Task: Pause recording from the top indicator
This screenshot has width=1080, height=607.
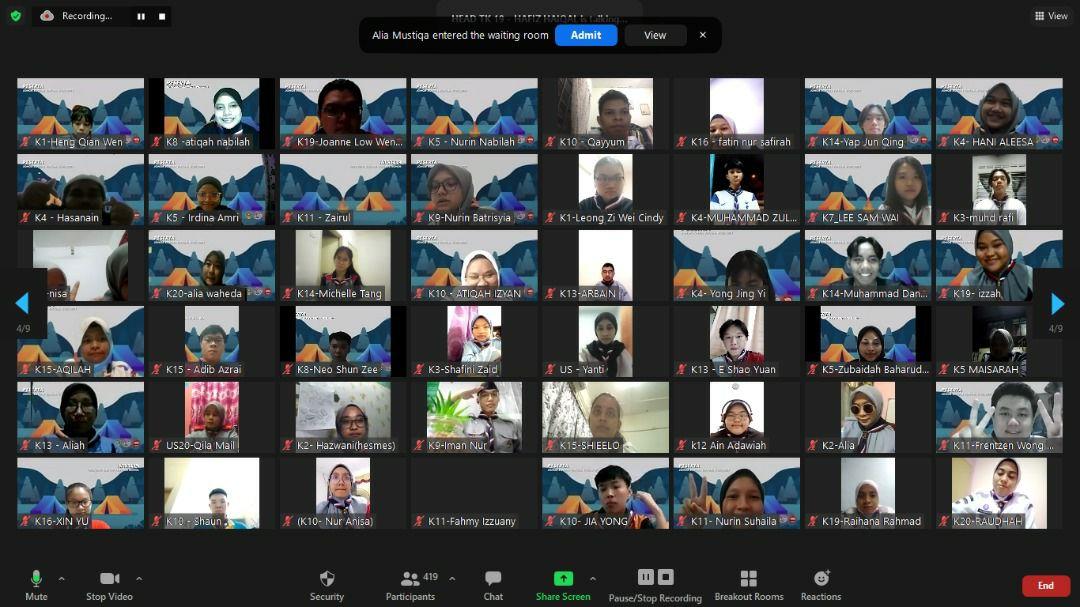Action: point(140,16)
